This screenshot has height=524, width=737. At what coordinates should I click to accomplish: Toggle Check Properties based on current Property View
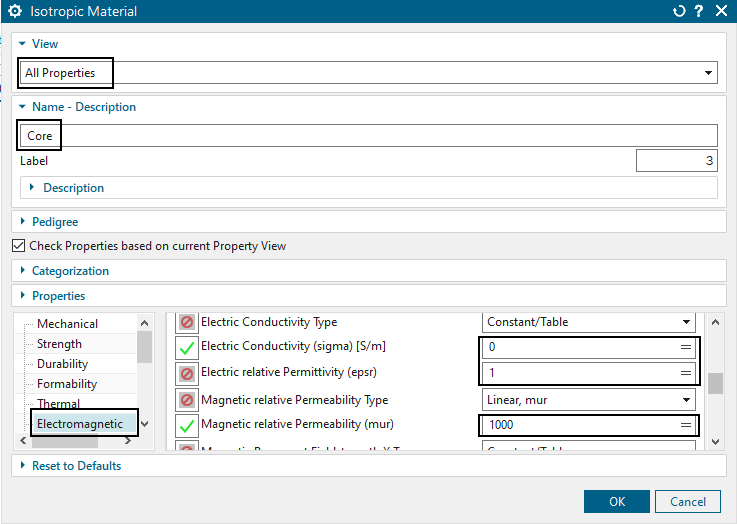[18, 246]
